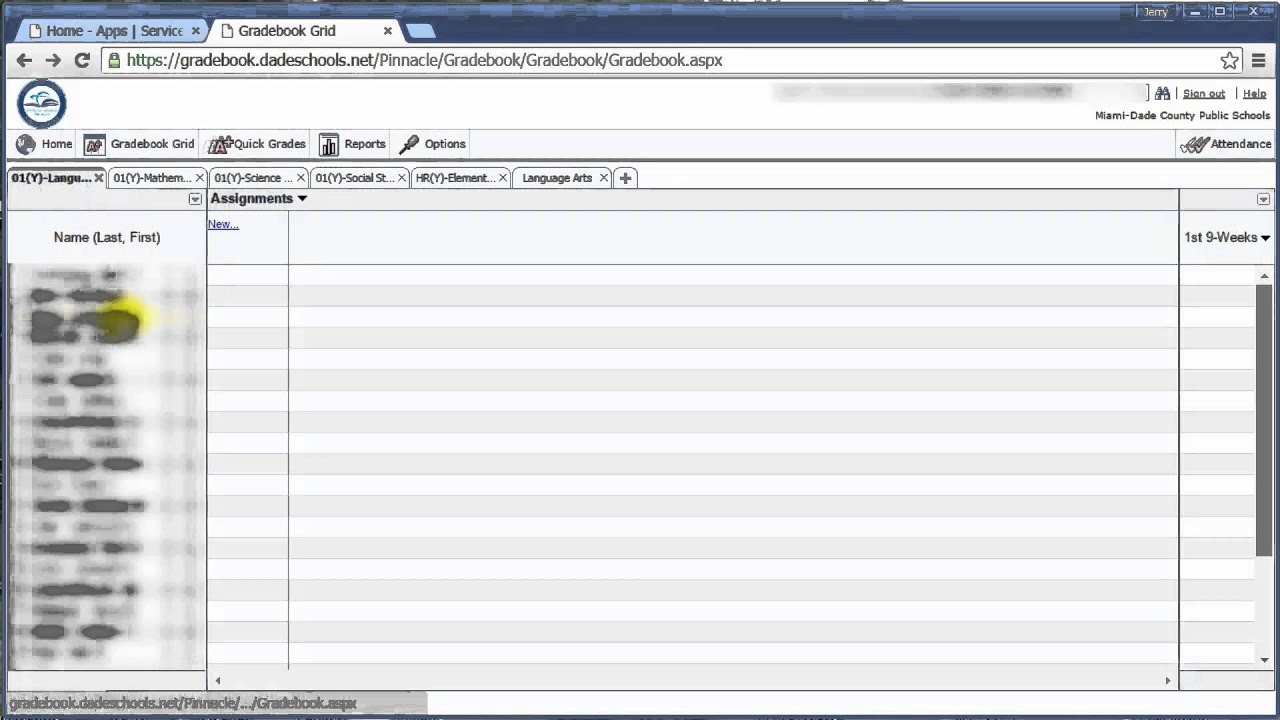This screenshot has height=720, width=1280.
Task: Click the school district logo
Action: [42, 104]
